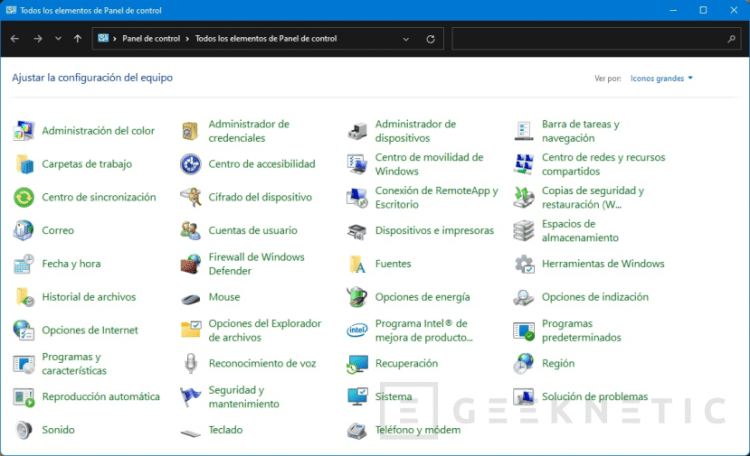Open Administrador de dispositivos icon
The width and height of the screenshot is (750, 456).
(x=357, y=131)
